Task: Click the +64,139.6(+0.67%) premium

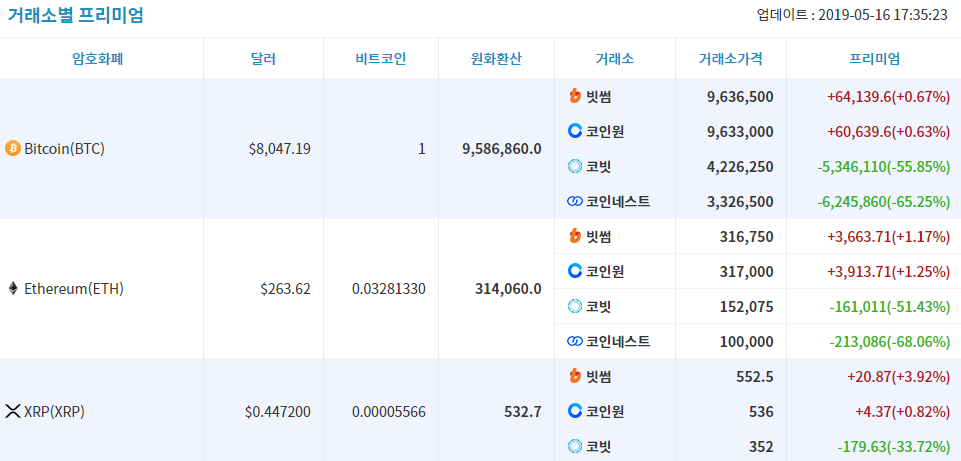Action: [x=888, y=97]
